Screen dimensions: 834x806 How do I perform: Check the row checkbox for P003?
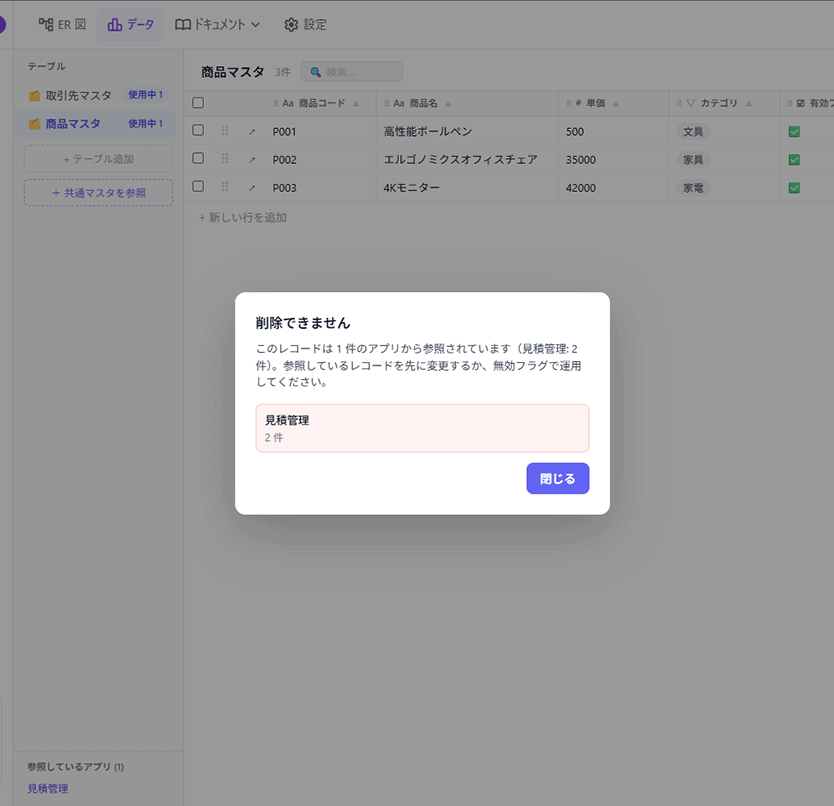tap(198, 186)
